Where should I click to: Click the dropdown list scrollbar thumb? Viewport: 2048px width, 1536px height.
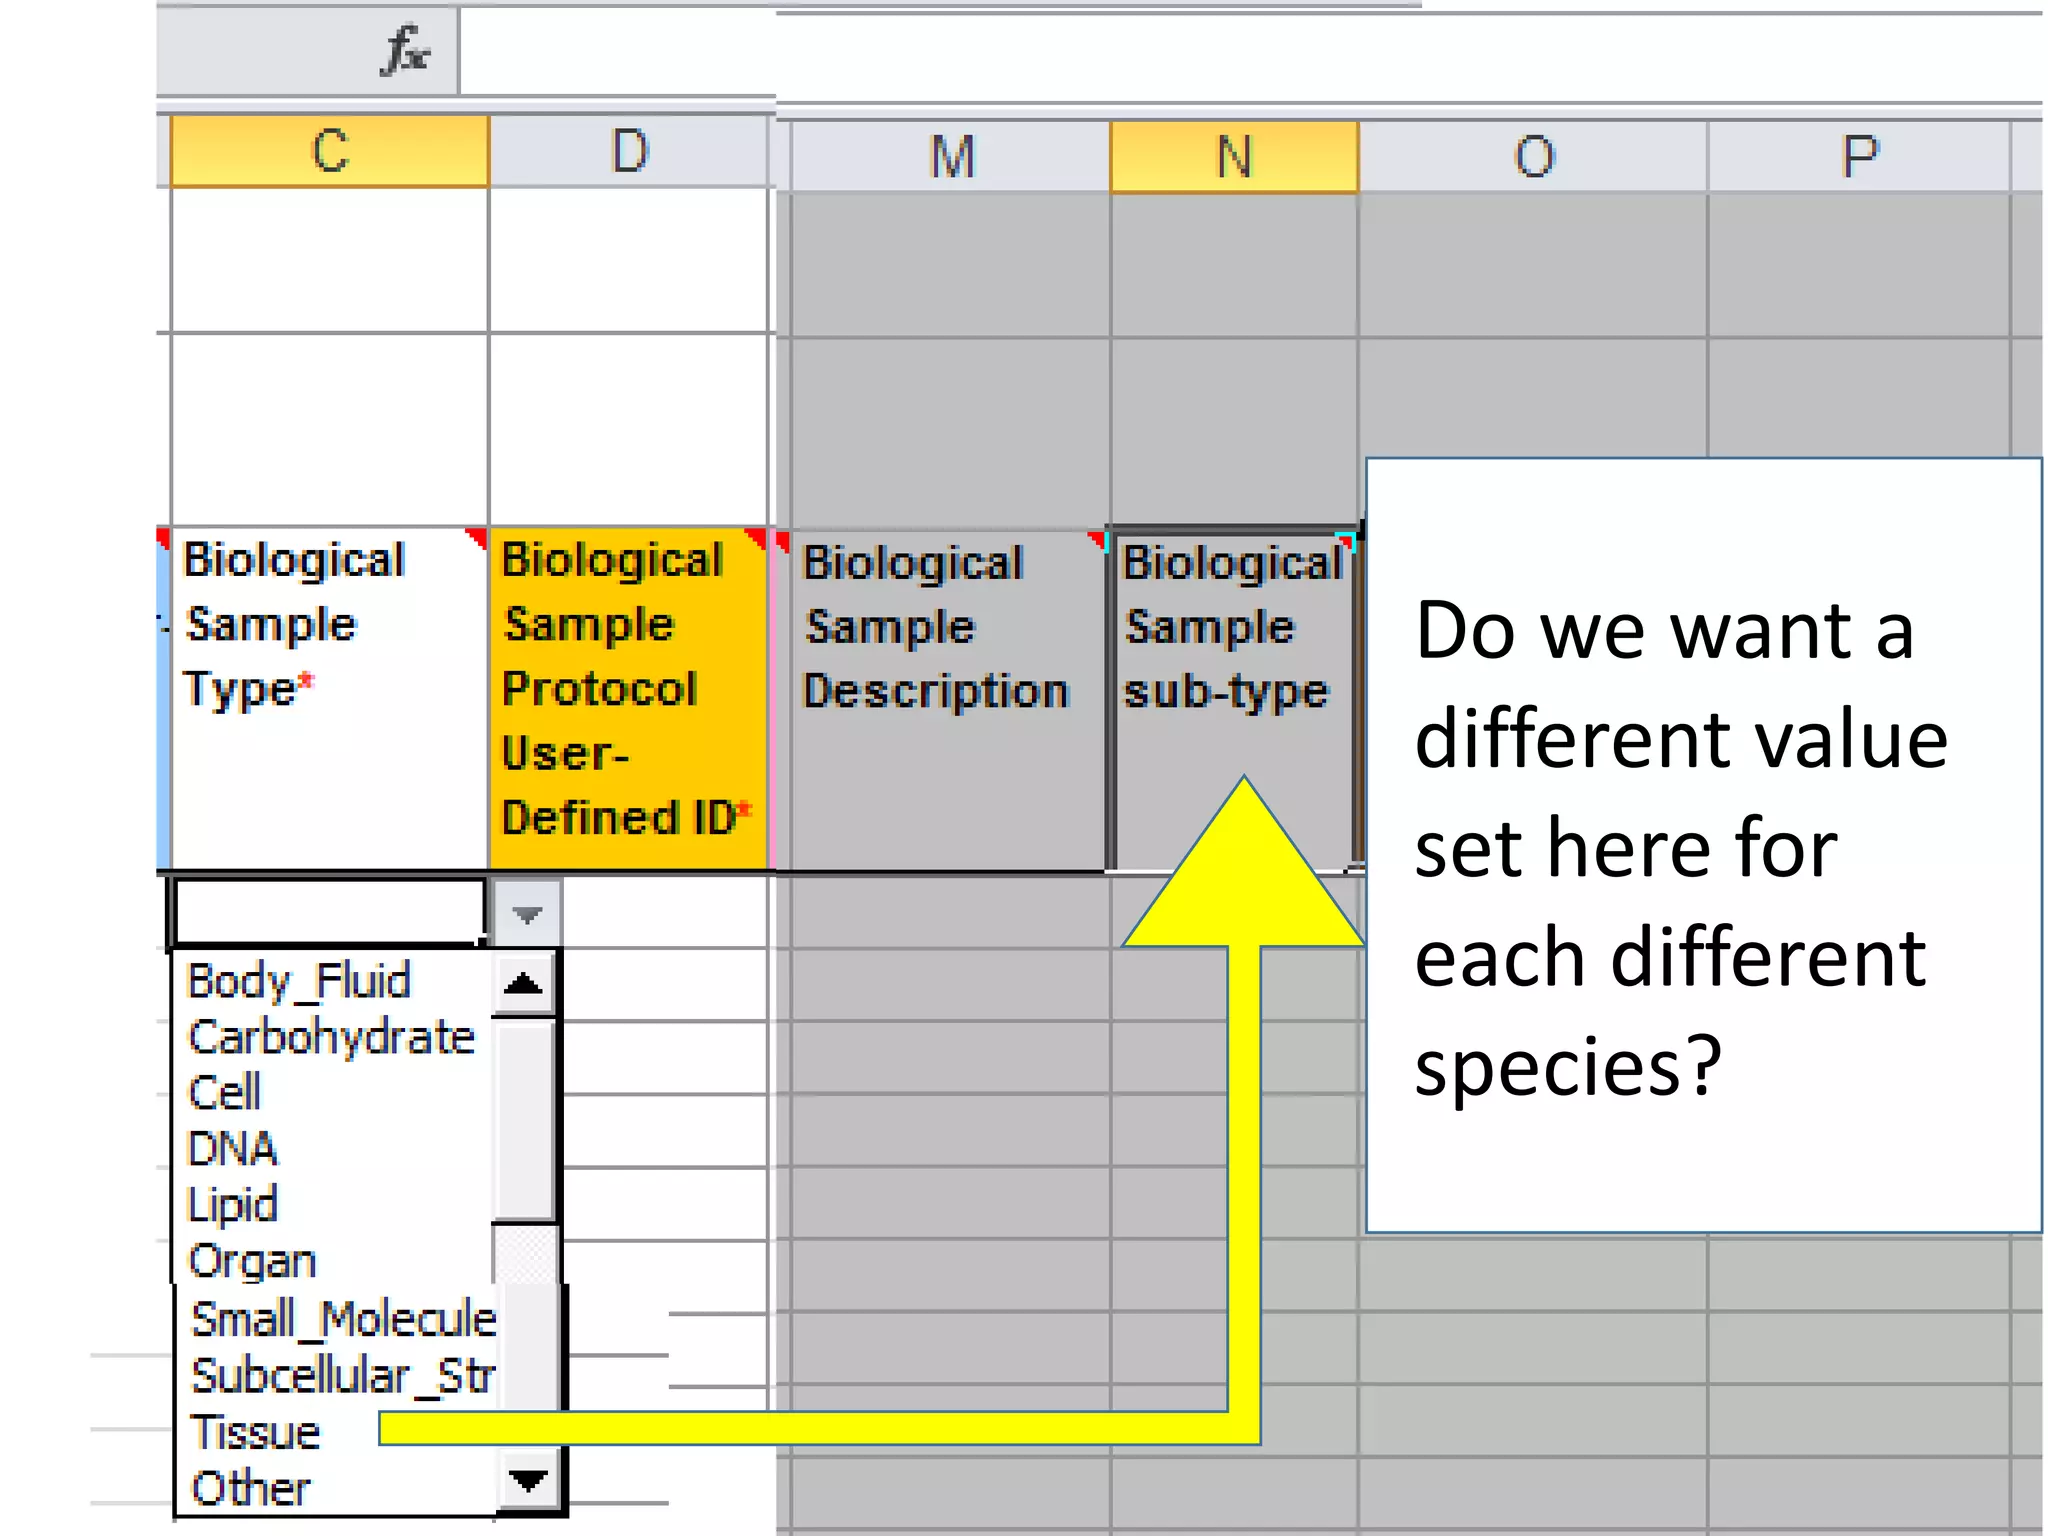click(x=525, y=1120)
